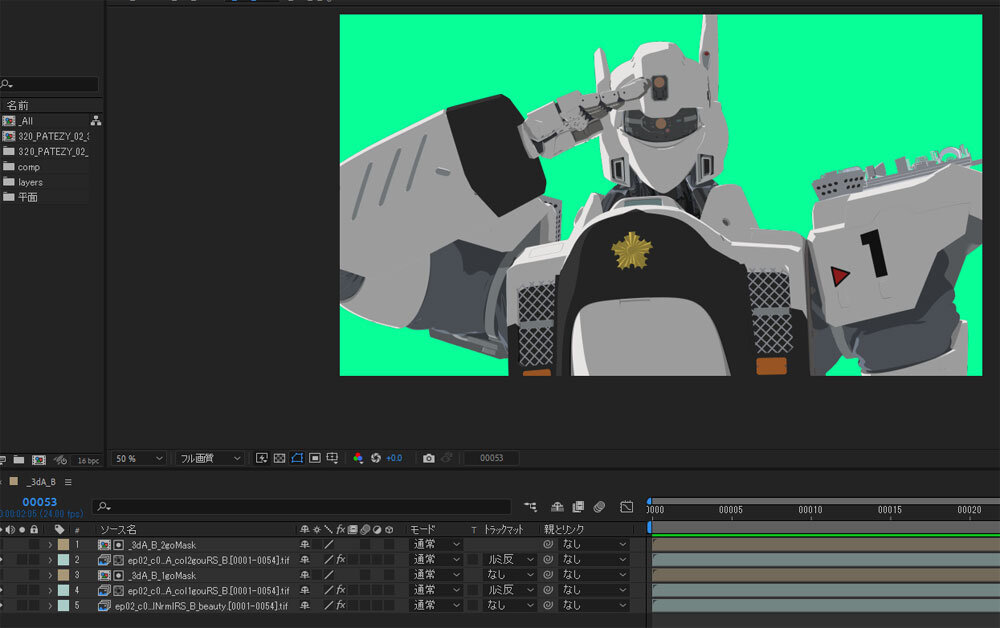Toggle lock box for layer 3

34,574
